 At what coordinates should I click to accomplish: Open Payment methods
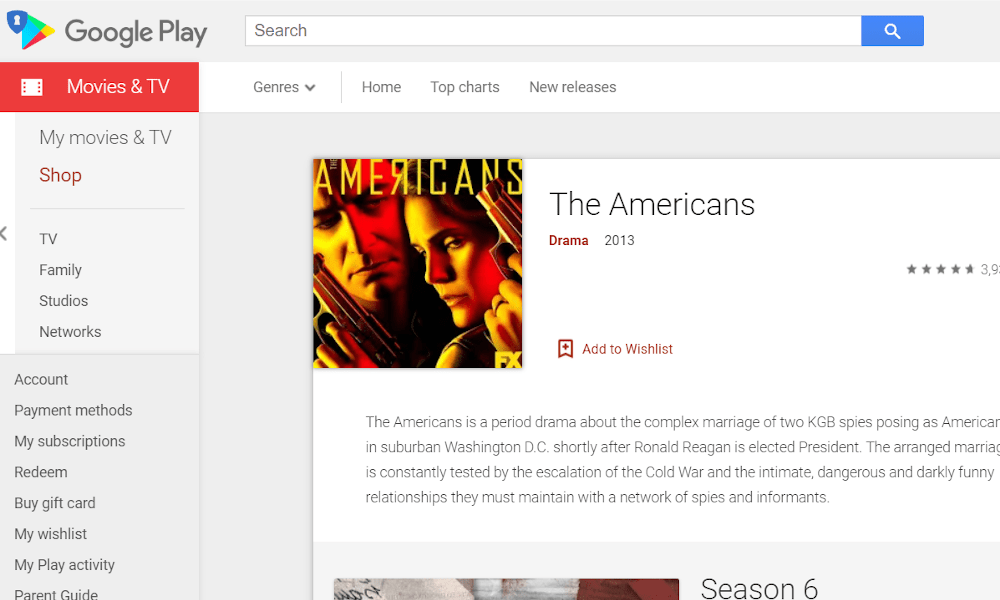click(73, 411)
